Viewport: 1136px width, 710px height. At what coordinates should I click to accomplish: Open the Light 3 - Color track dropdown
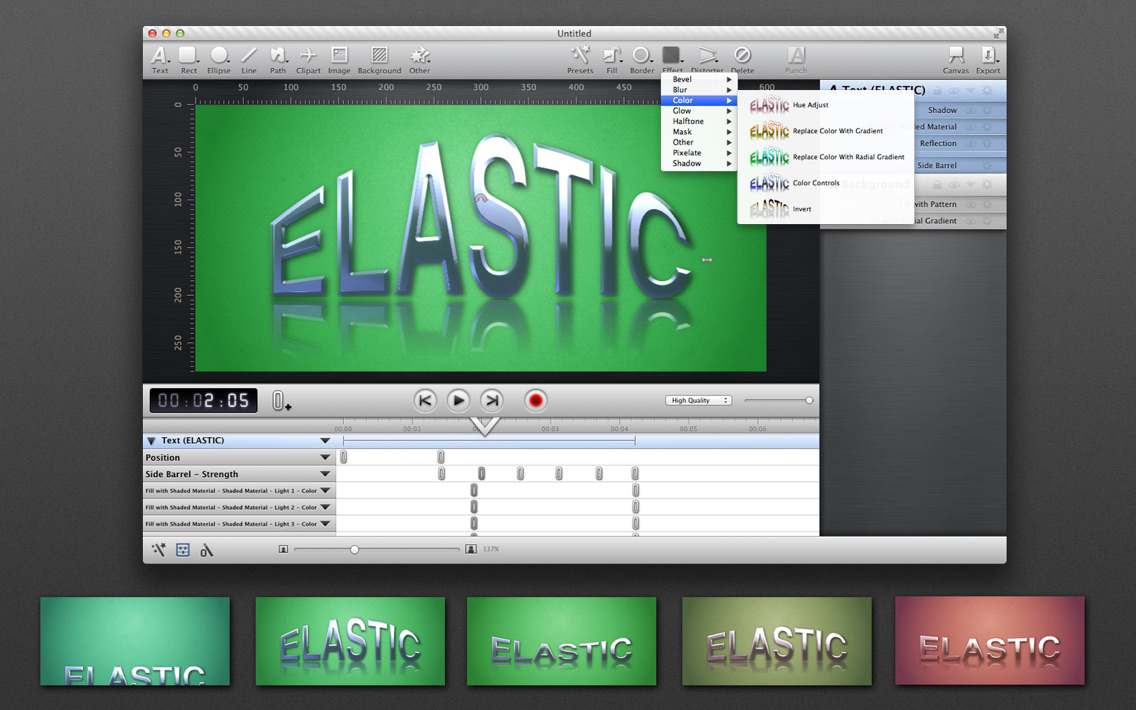[325, 524]
